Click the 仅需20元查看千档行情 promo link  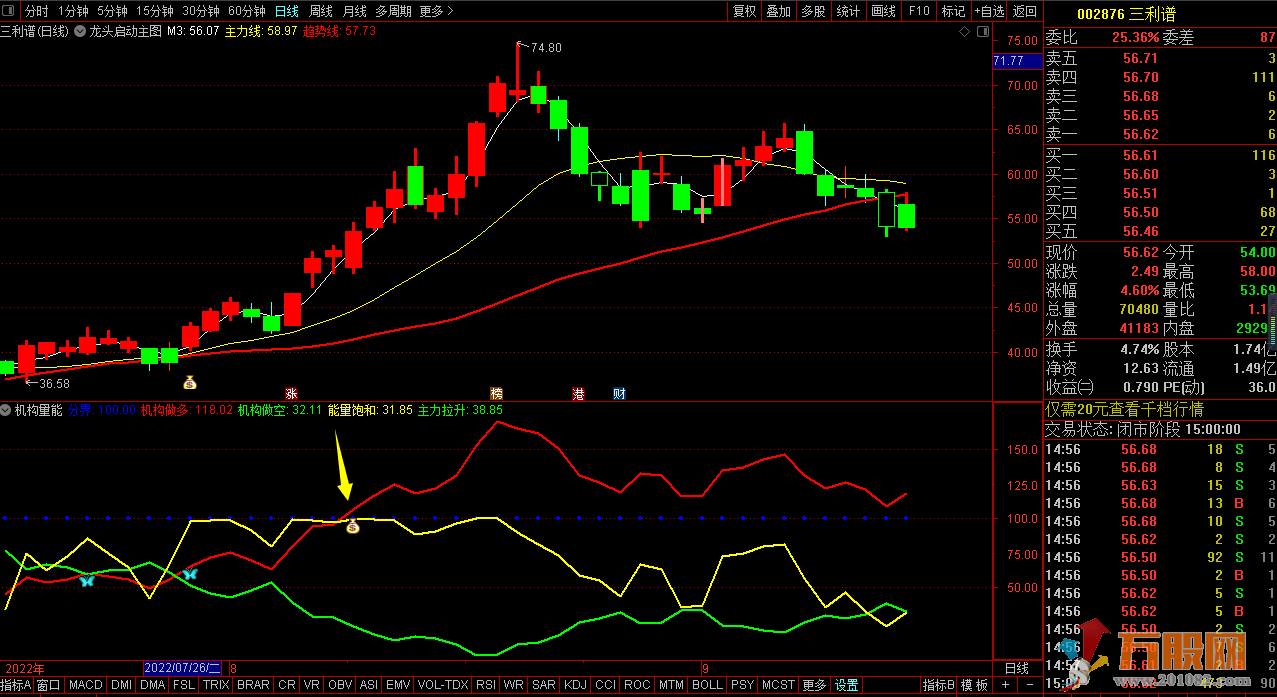tap(1124, 410)
